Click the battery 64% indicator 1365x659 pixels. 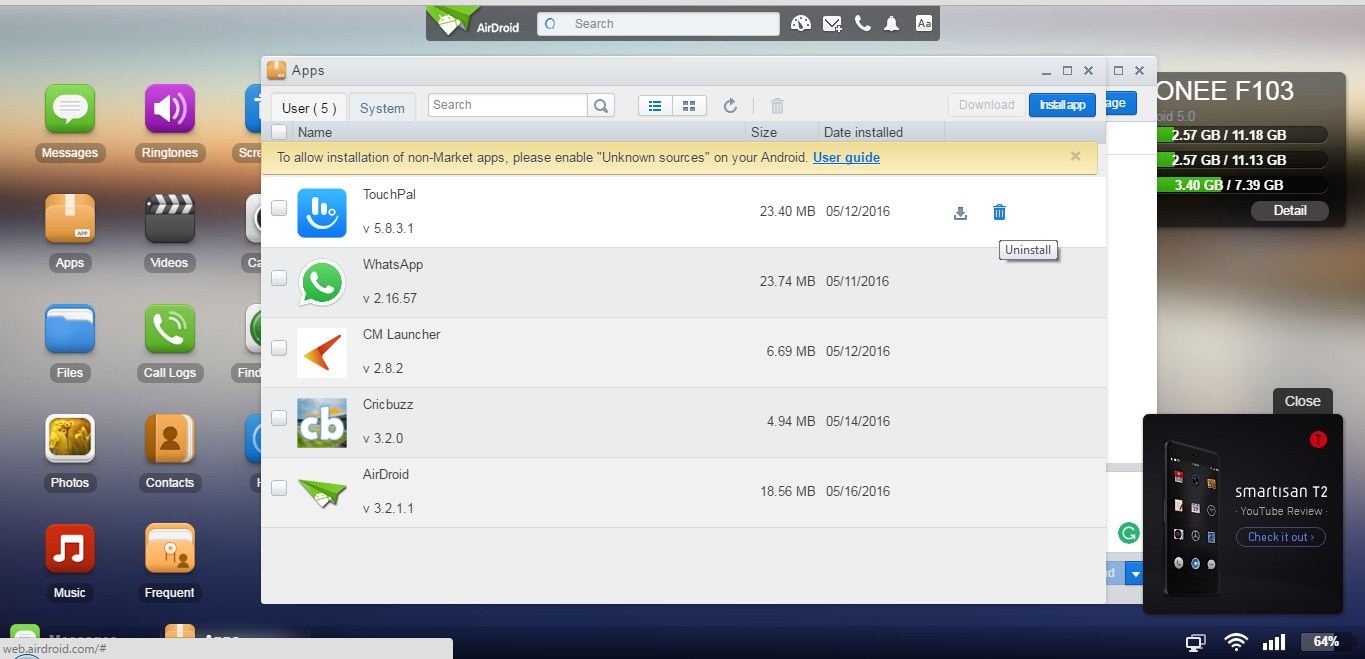click(x=1324, y=642)
